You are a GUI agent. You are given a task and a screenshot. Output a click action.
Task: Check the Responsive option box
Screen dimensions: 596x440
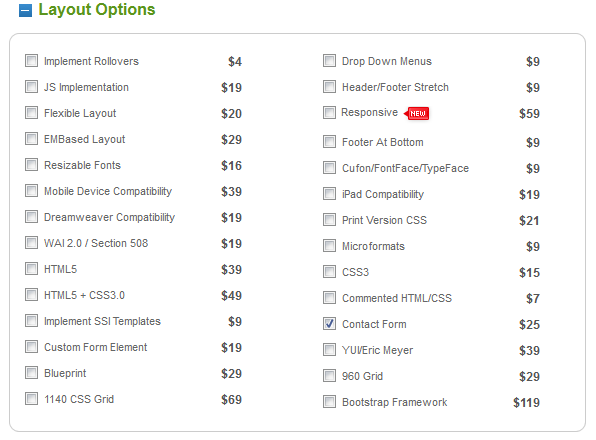[x=329, y=112]
